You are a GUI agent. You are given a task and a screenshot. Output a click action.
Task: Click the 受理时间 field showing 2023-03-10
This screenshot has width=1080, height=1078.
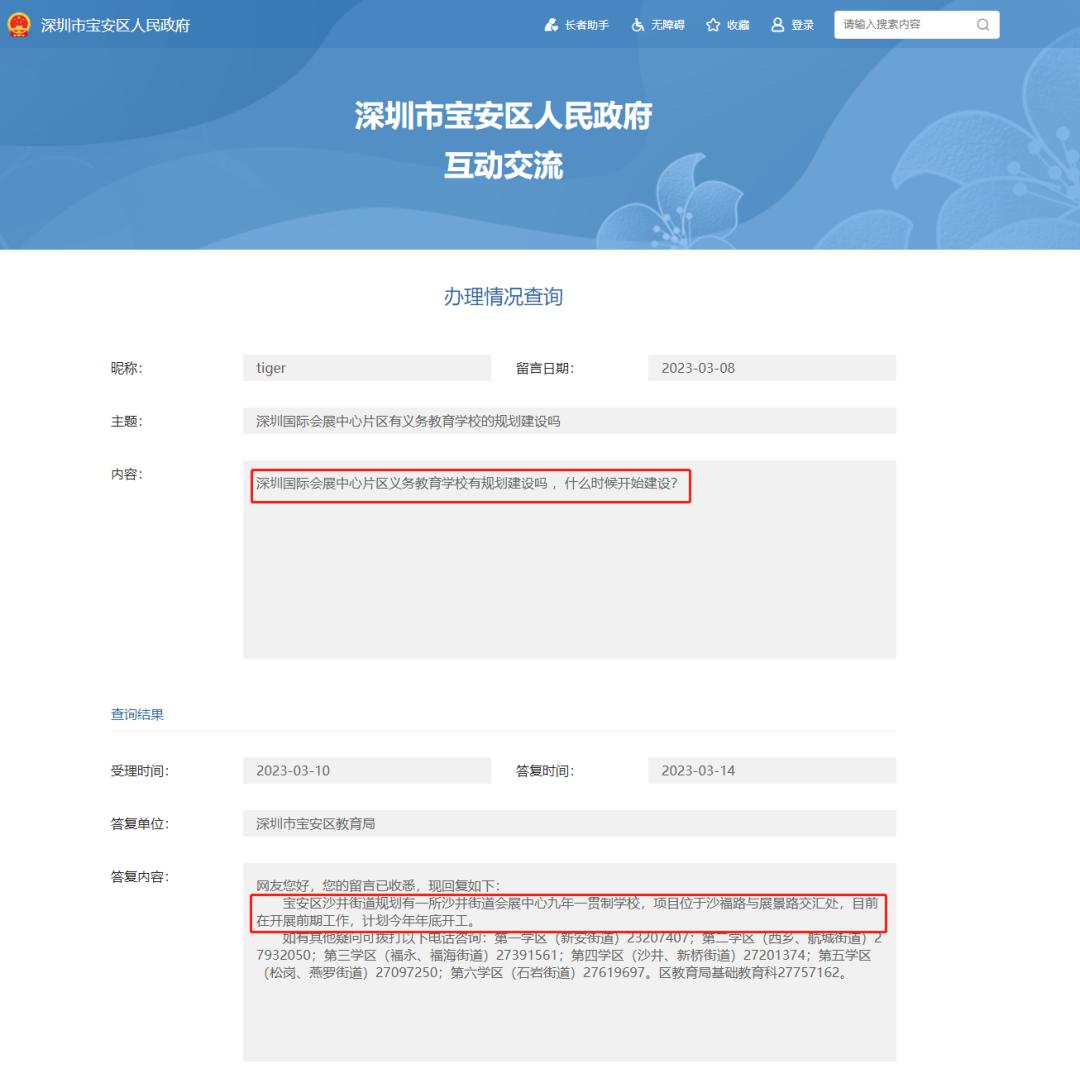point(367,770)
